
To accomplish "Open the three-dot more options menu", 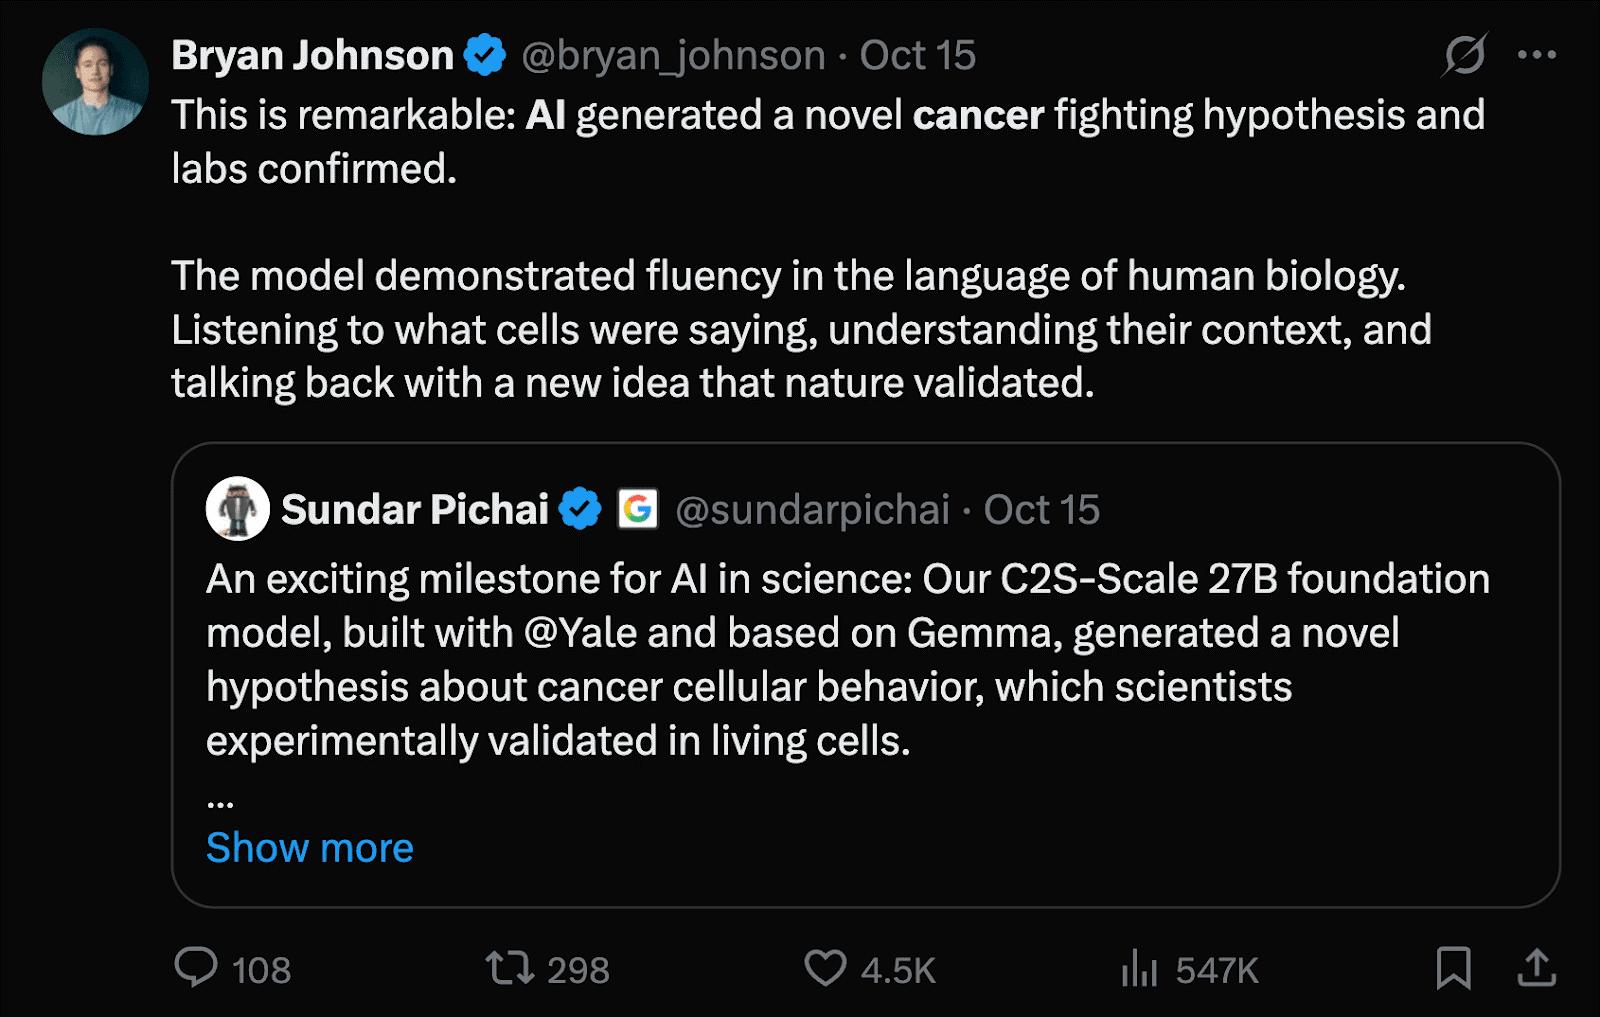I will pyautogui.click(x=1536, y=55).
